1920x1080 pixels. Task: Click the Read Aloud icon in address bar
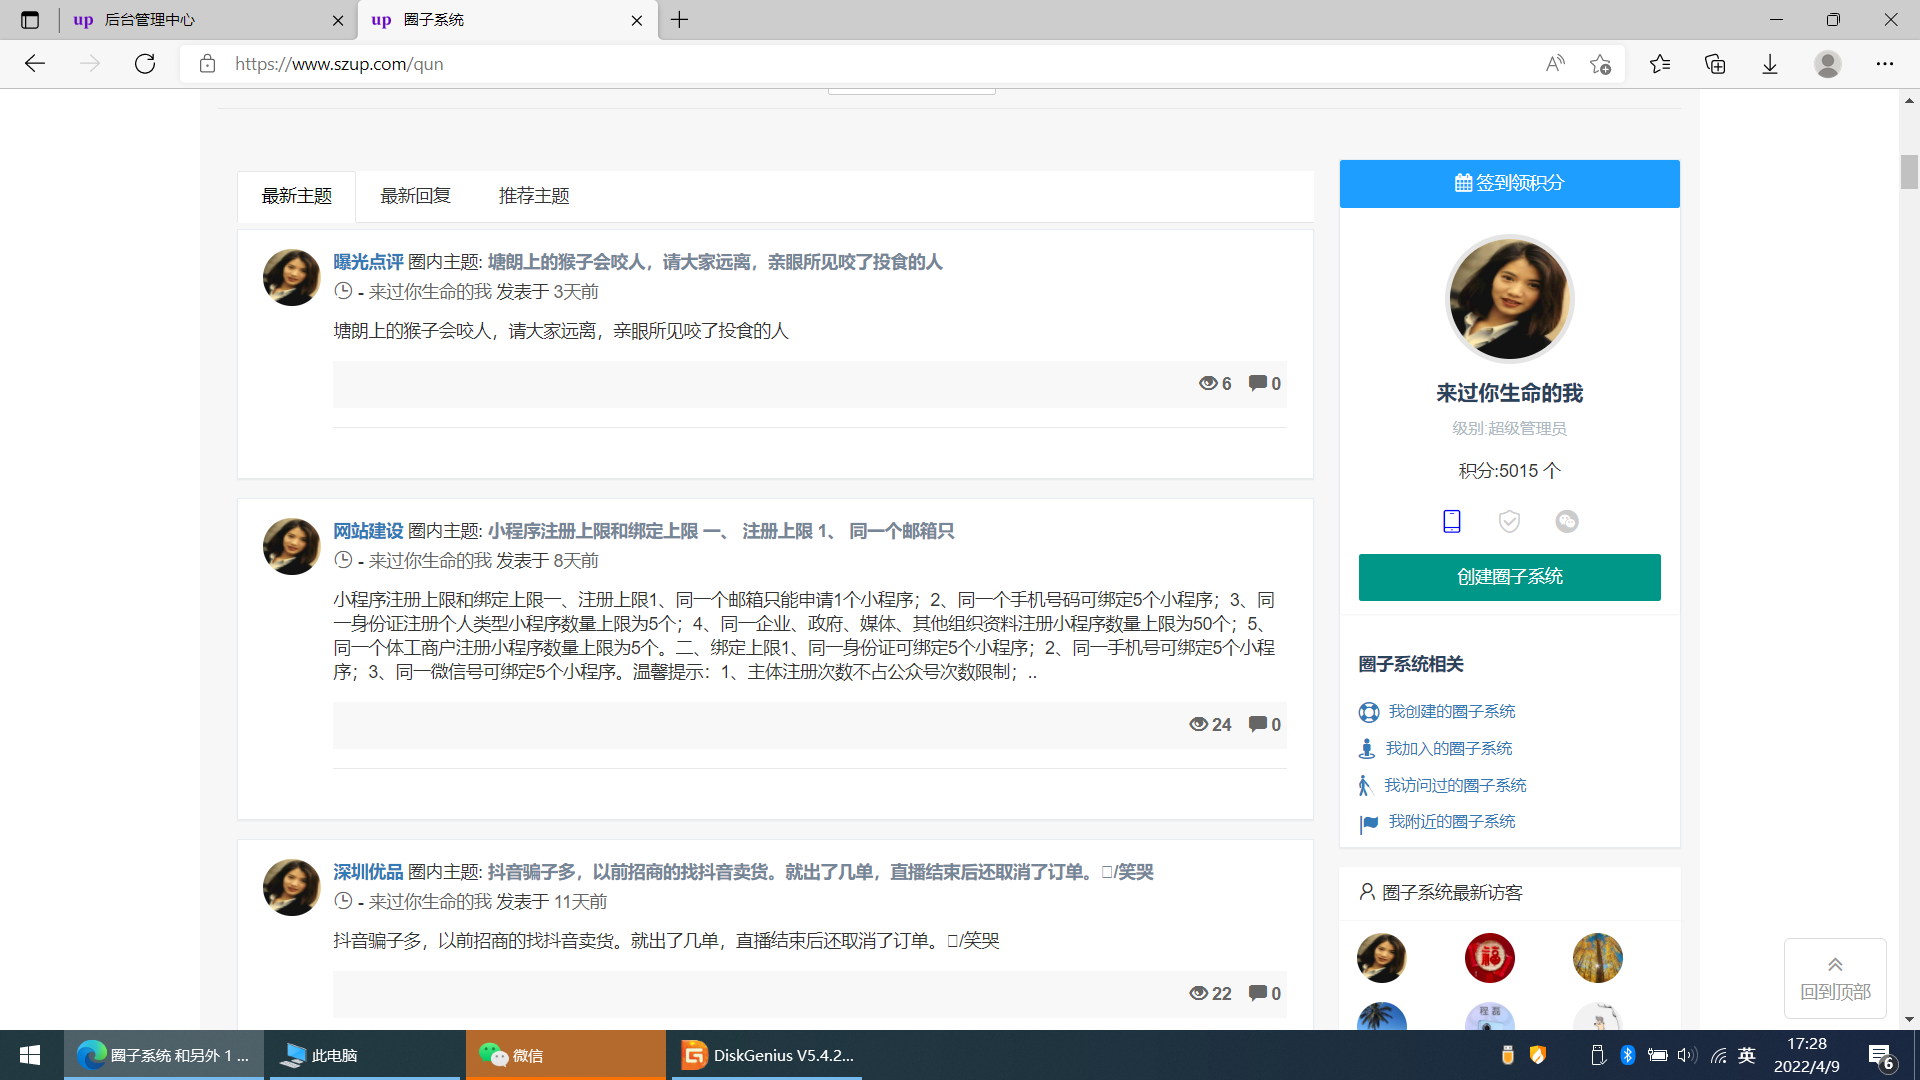[x=1554, y=64]
